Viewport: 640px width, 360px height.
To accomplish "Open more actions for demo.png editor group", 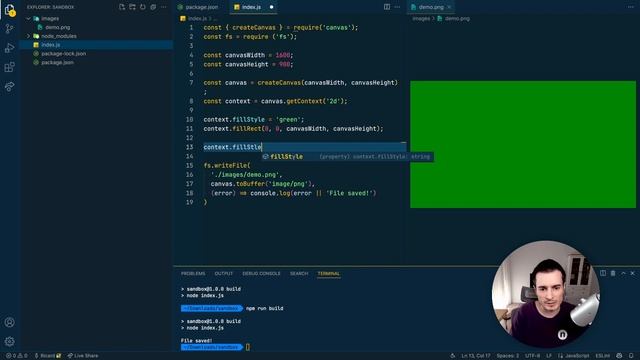I will (631, 7).
